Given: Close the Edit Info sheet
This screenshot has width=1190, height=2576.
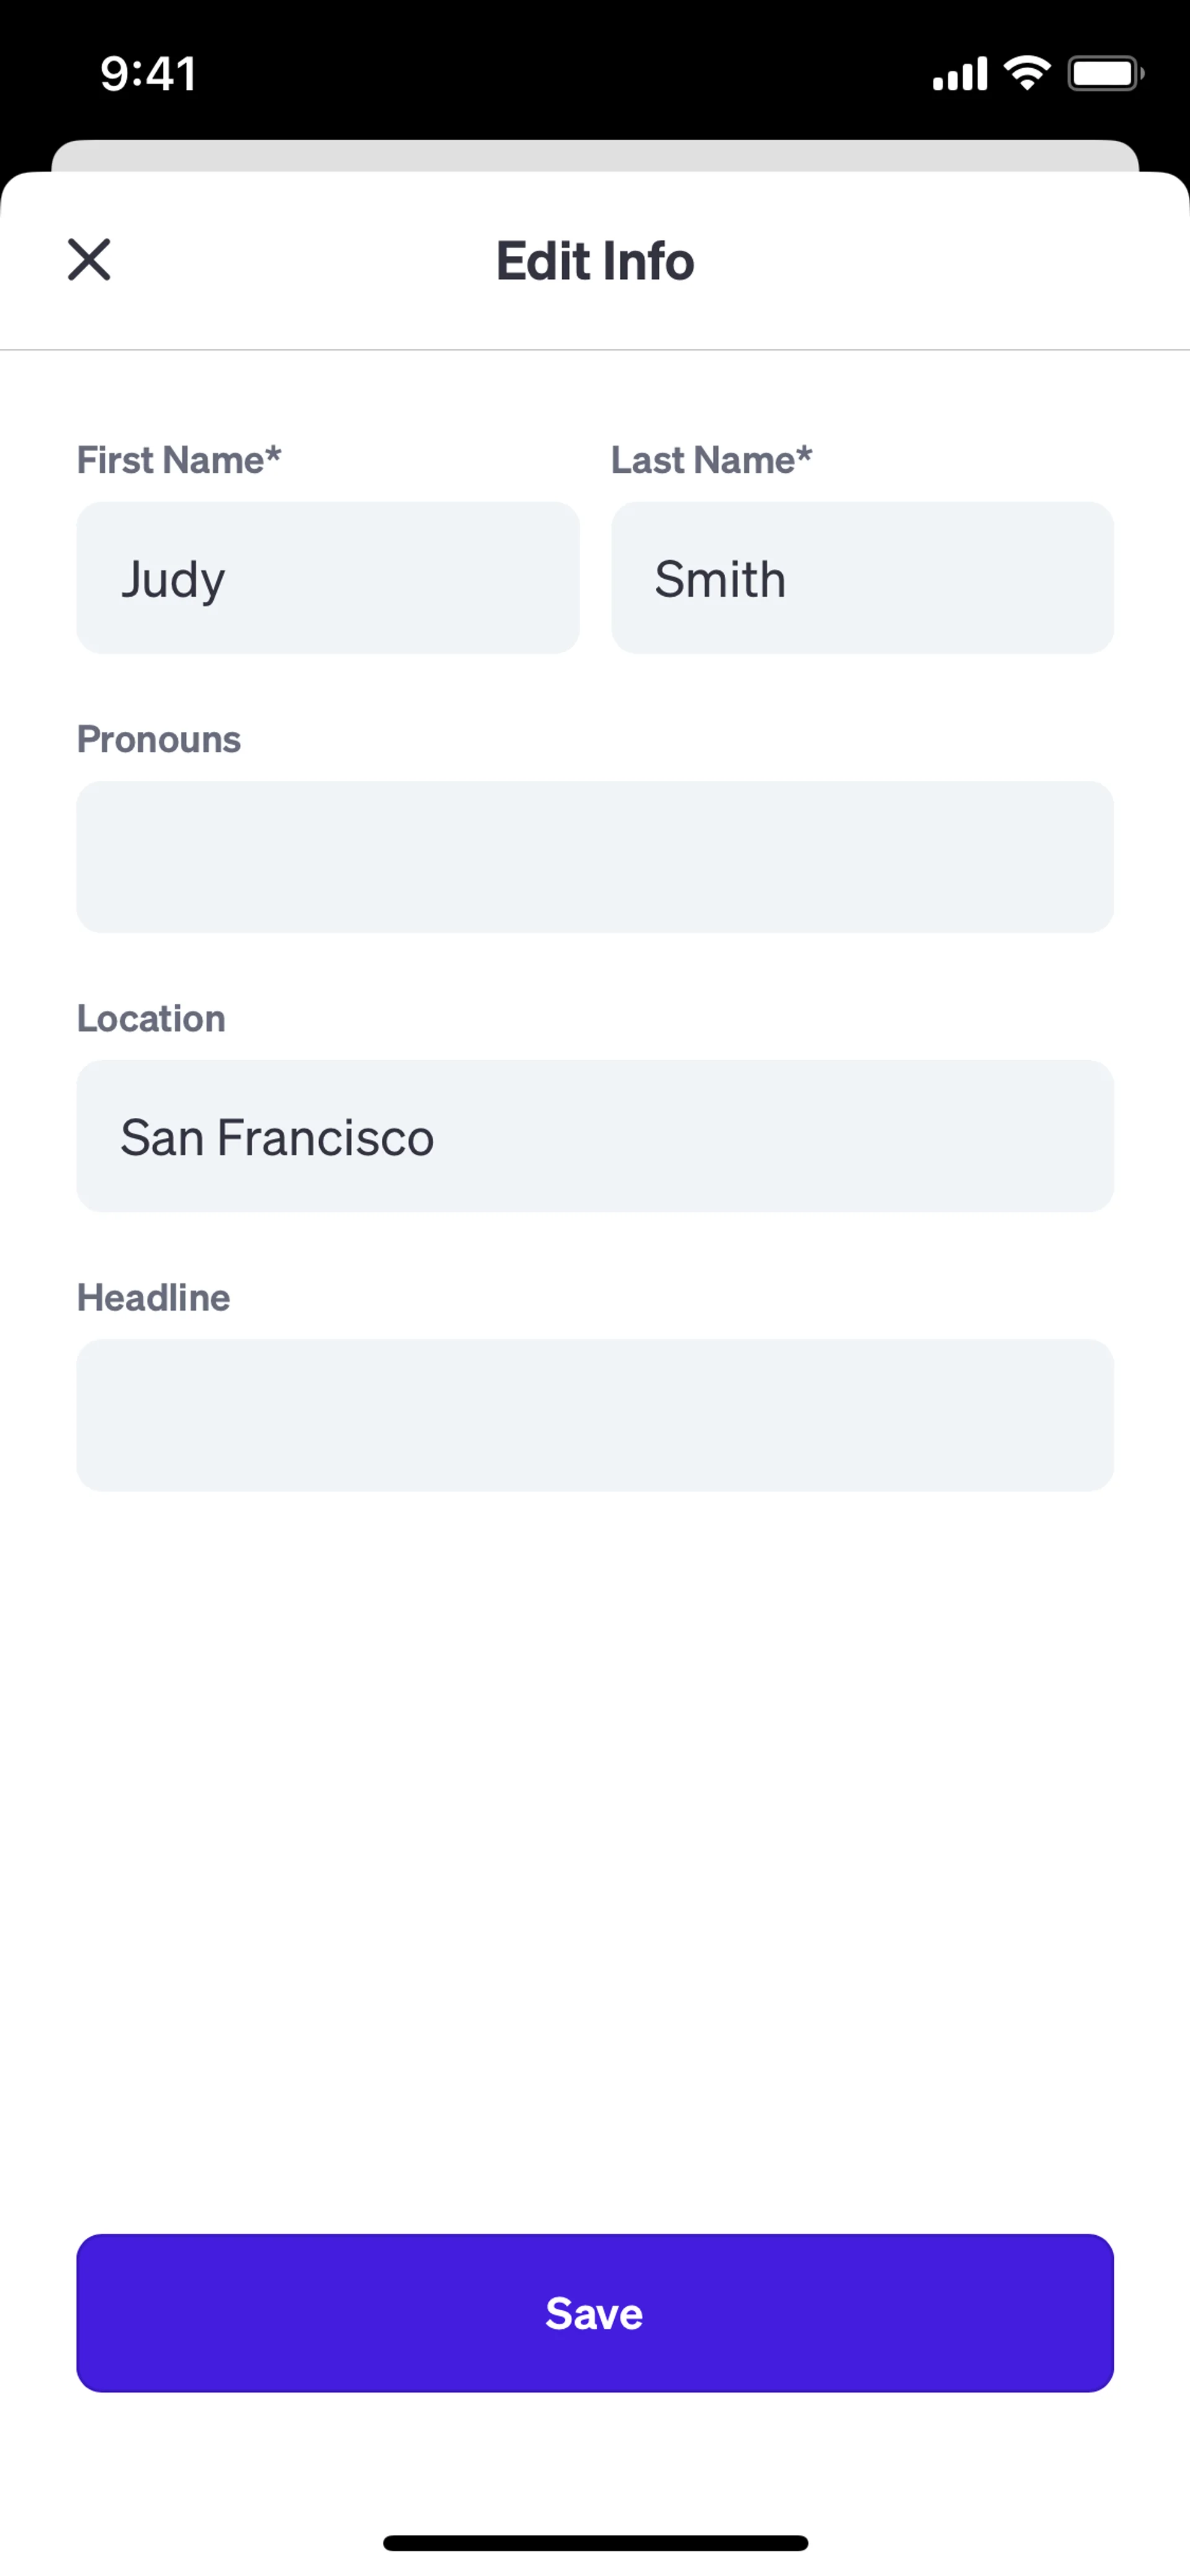Looking at the screenshot, I should [x=89, y=260].
